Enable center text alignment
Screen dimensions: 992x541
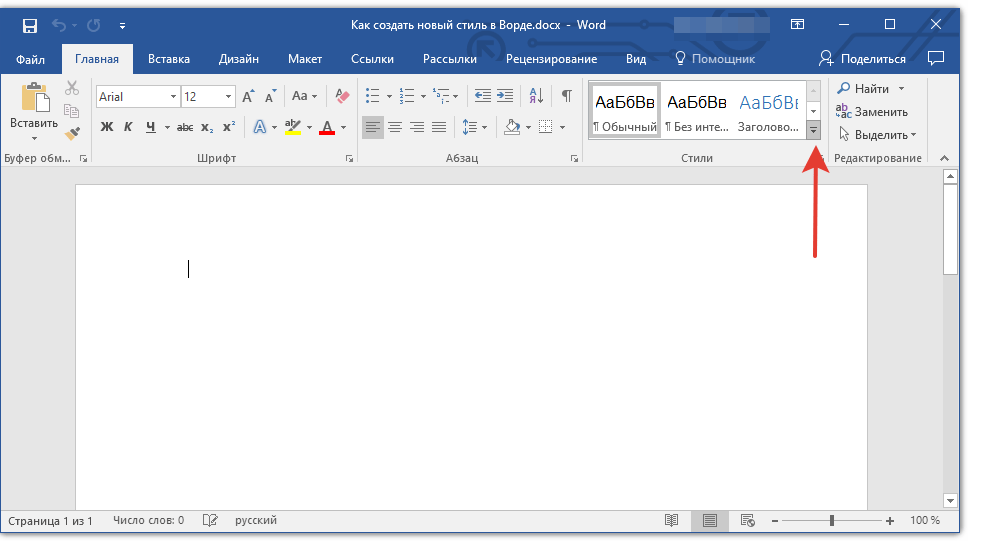(x=395, y=127)
